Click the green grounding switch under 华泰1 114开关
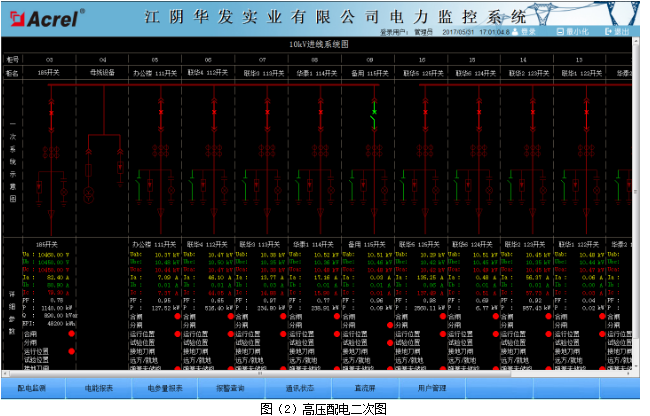Viewport: 650px width, 416px height. tap(298, 187)
